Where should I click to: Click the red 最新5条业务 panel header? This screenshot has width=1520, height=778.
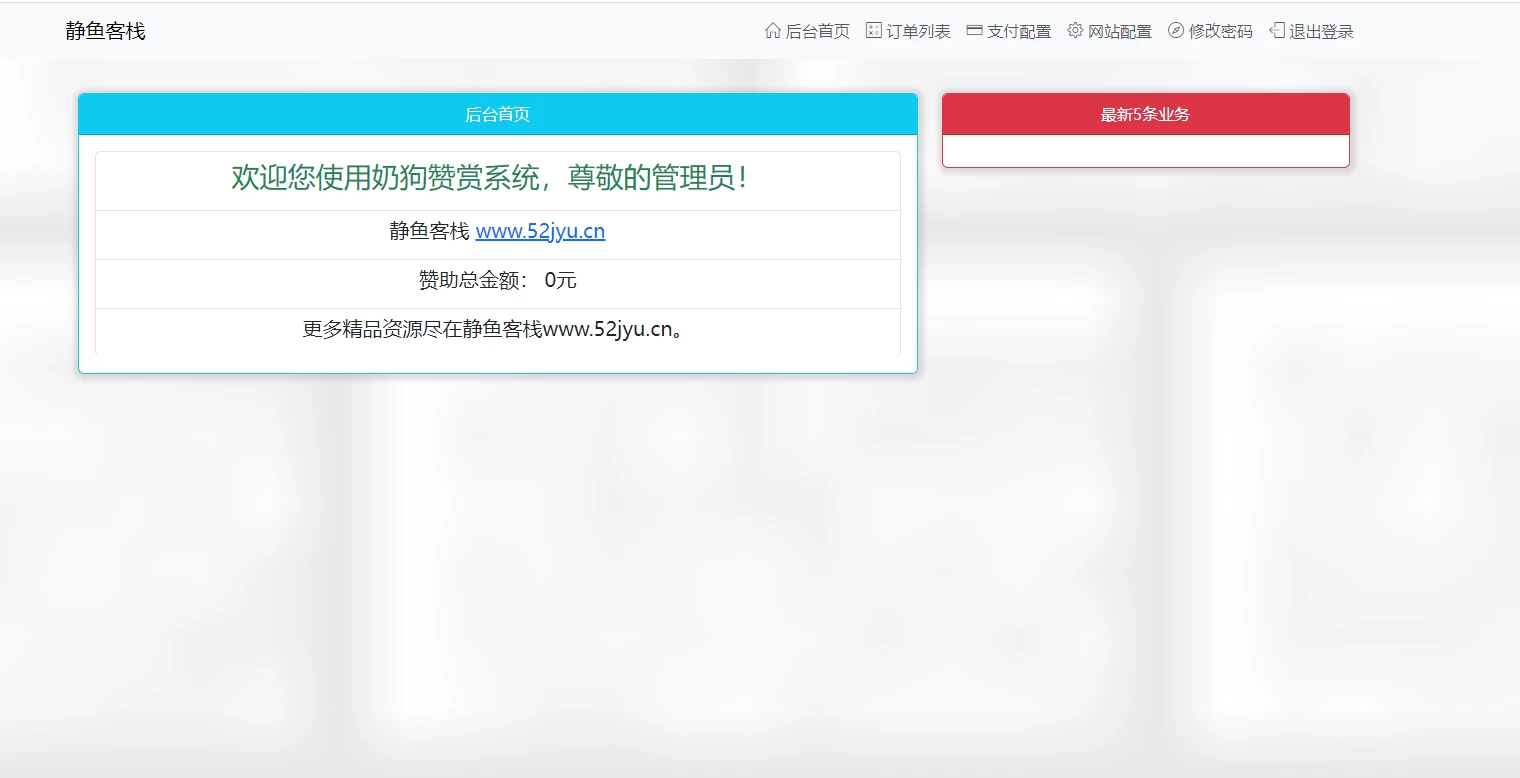point(1145,114)
